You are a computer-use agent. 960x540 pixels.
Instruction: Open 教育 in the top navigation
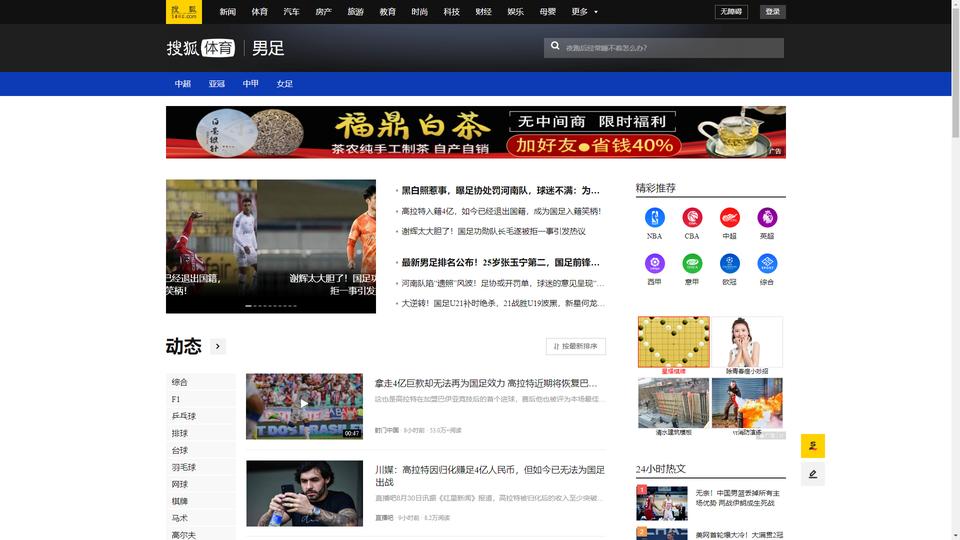click(387, 12)
